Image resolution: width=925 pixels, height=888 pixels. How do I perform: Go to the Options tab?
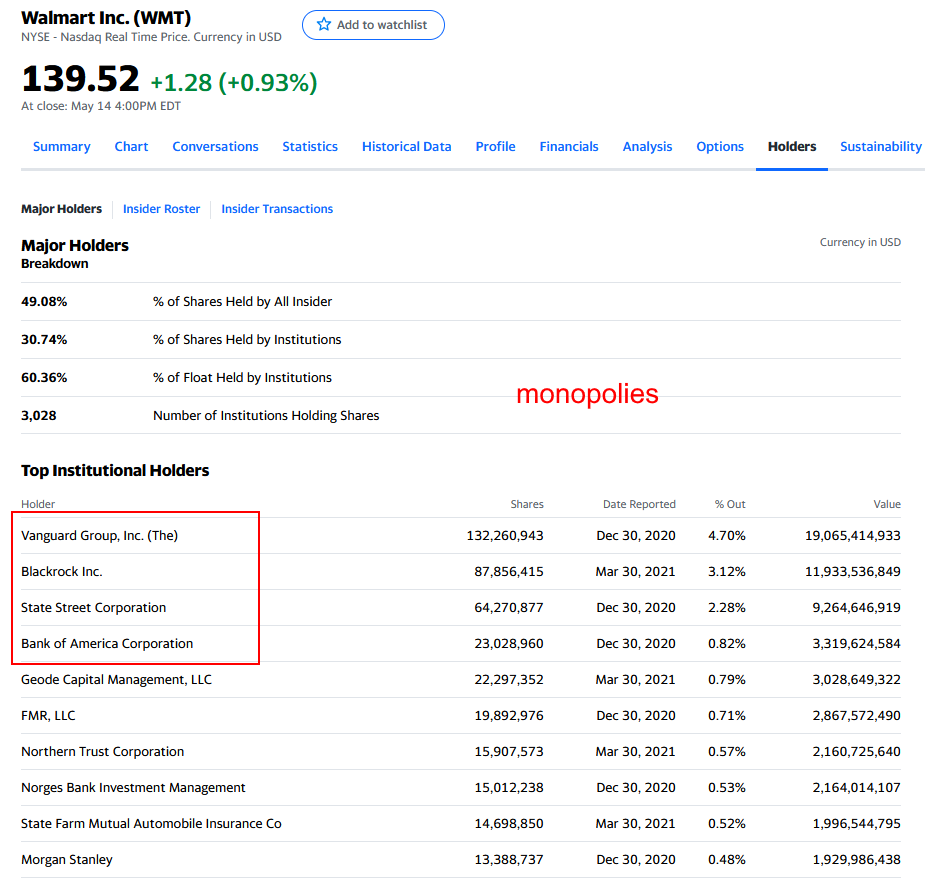point(720,146)
